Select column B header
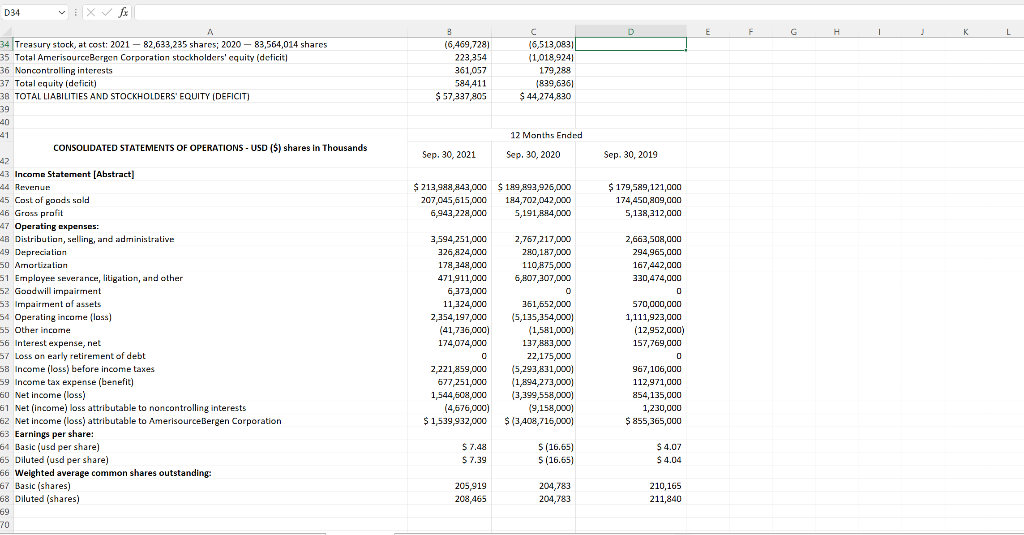Image resolution: width=1024 pixels, height=535 pixels. coord(449,31)
